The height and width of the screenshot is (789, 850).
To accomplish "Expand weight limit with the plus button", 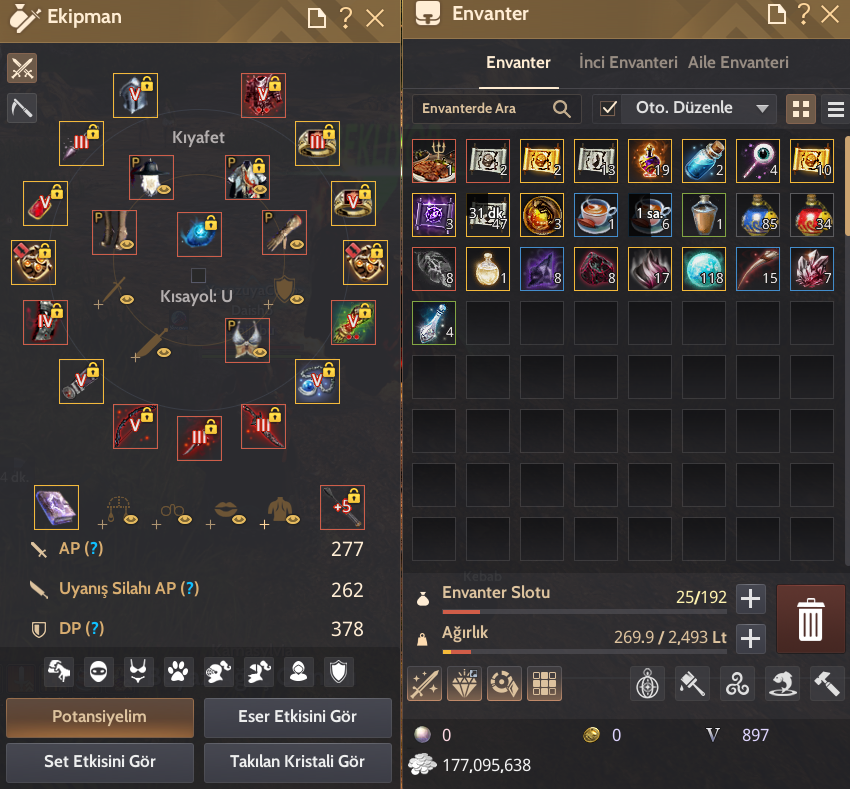I will pyautogui.click(x=751, y=639).
